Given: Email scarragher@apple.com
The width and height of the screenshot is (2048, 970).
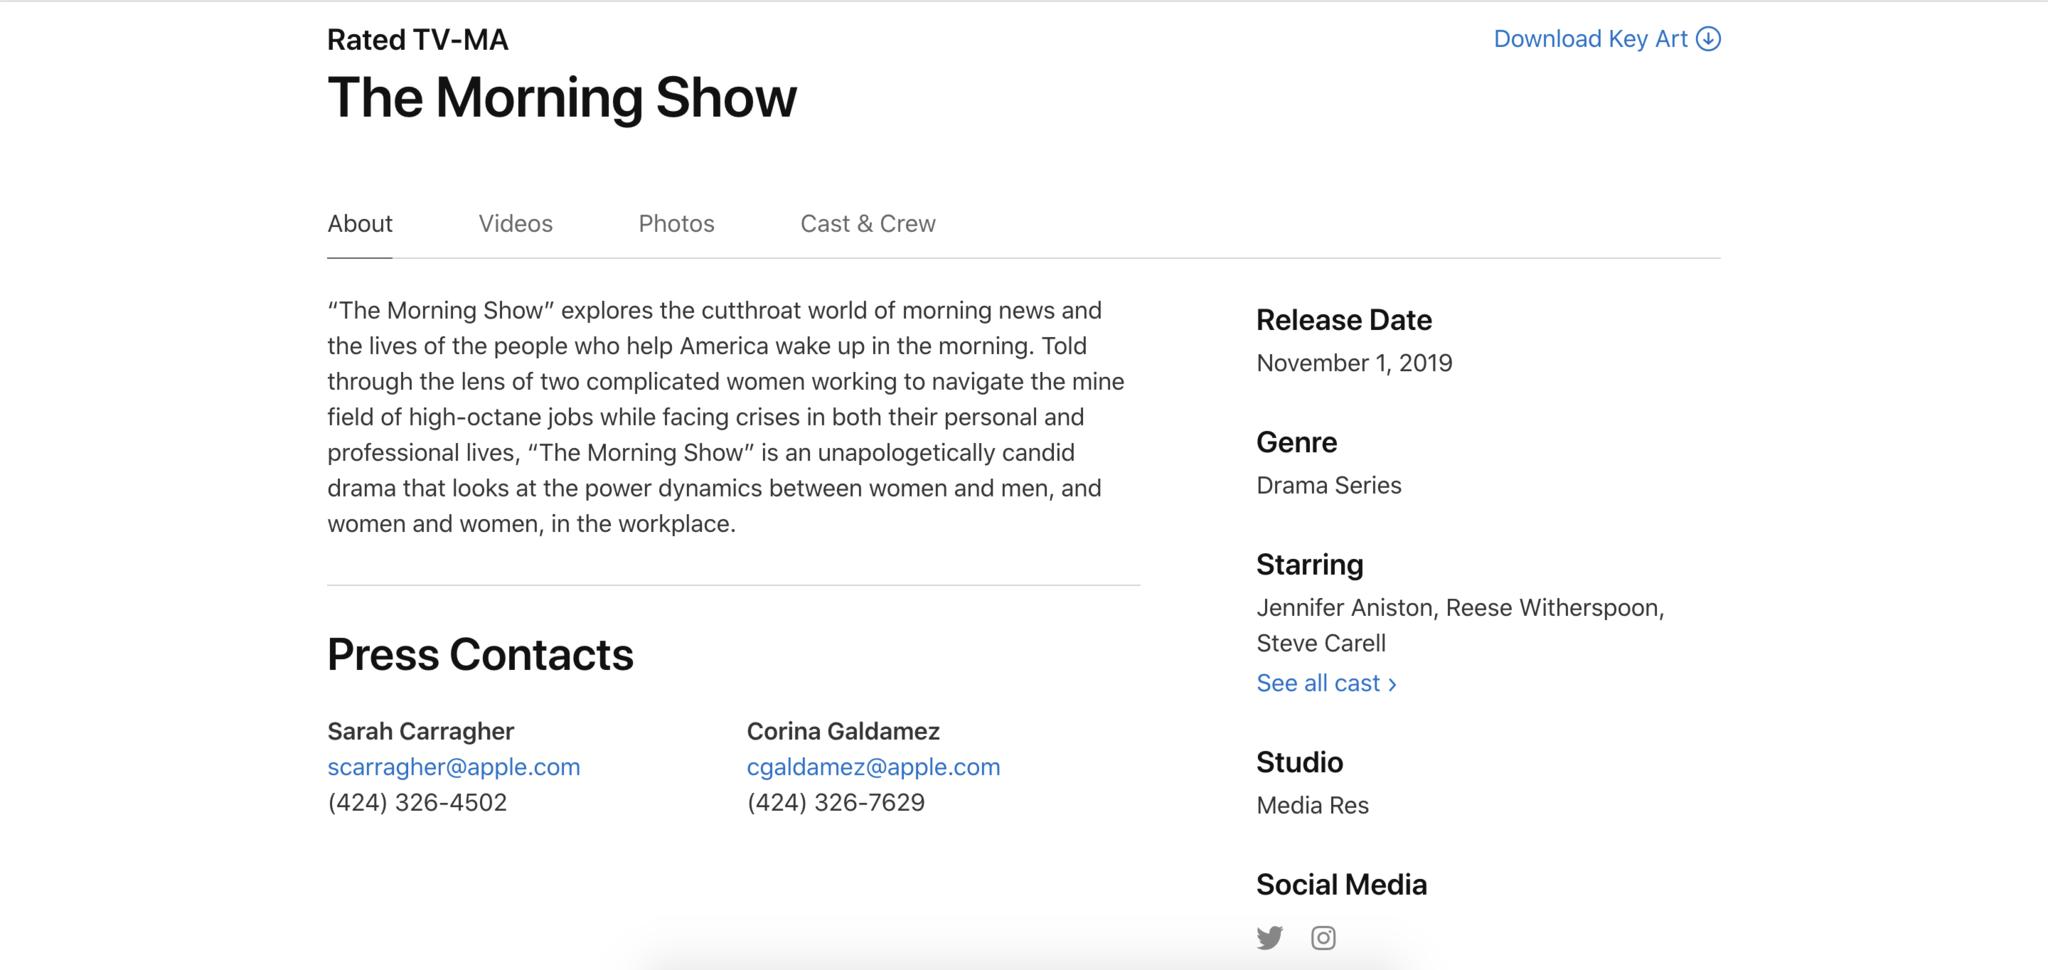Looking at the screenshot, I should [x=453, y=767].
